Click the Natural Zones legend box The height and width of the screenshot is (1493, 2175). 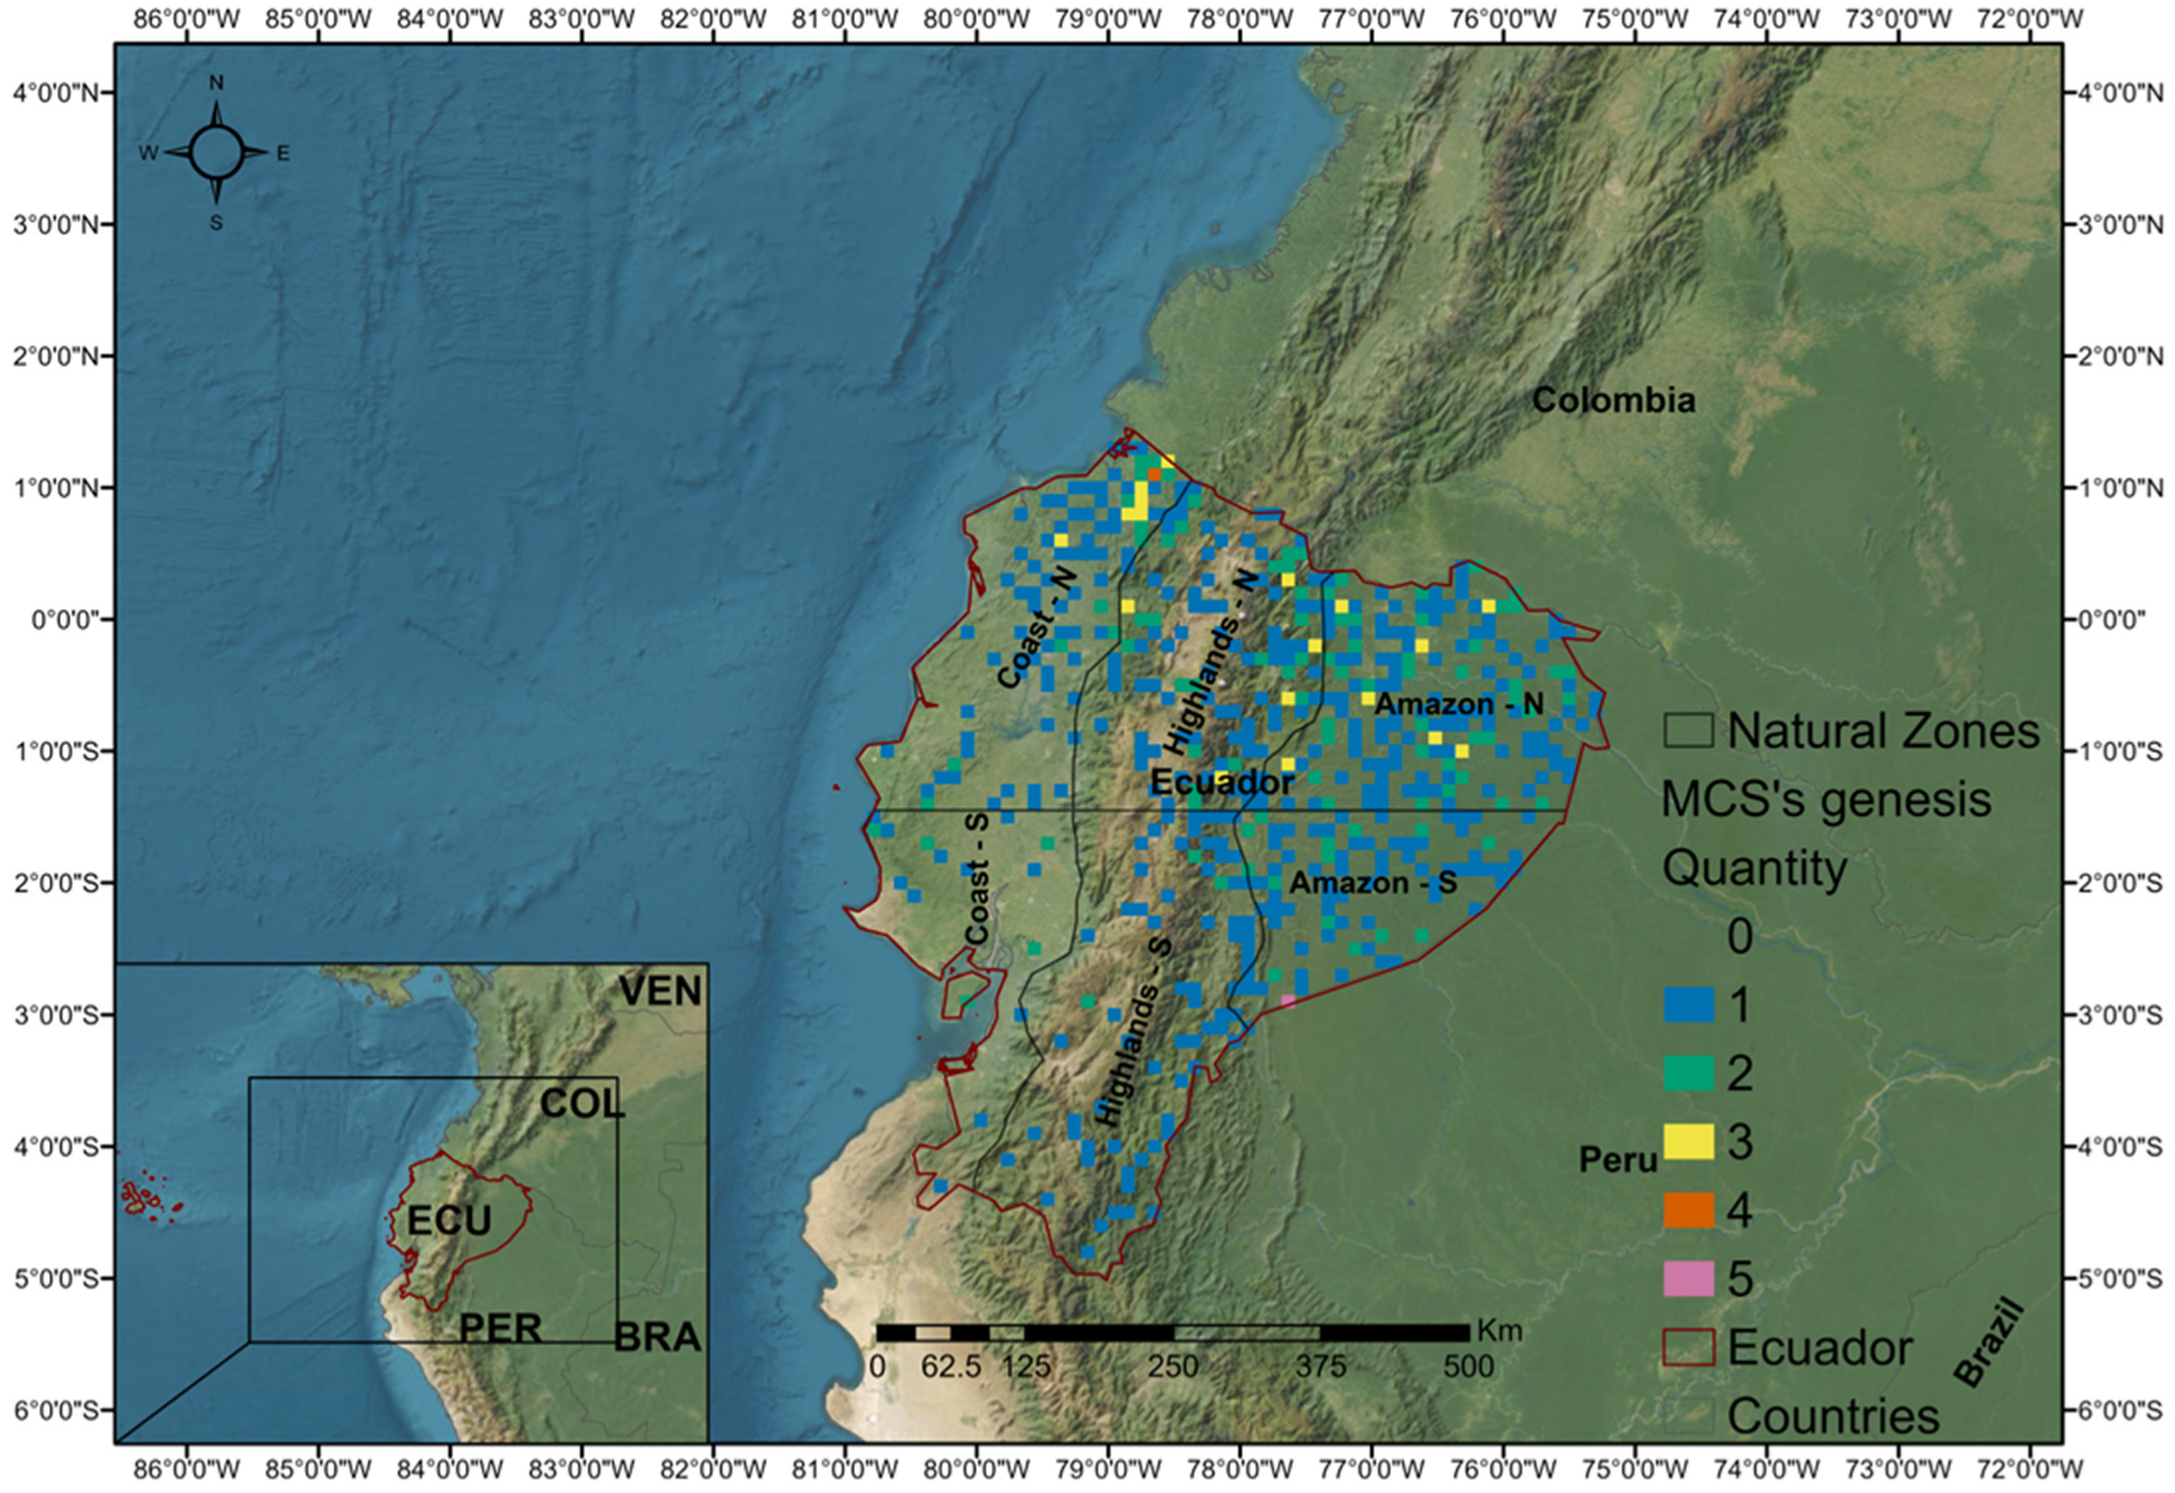tap(1689, 730)
